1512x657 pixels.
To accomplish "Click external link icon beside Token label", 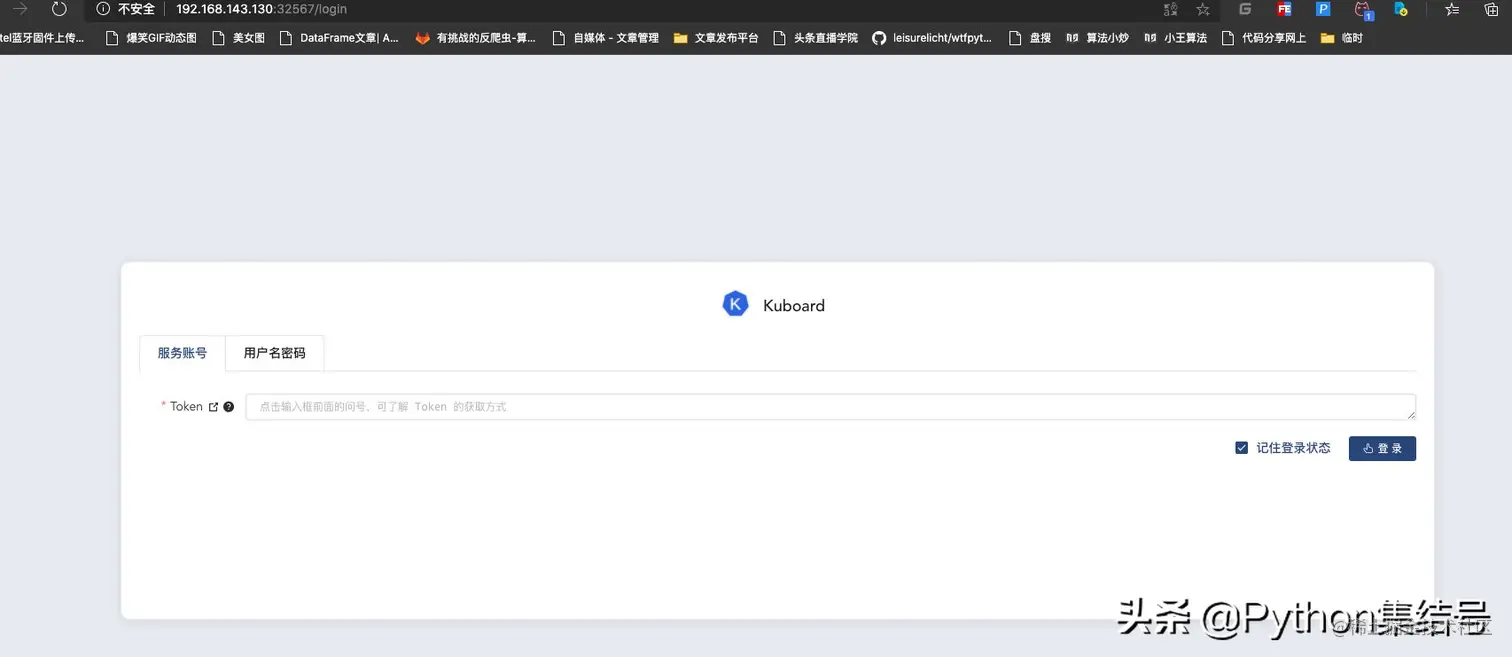I will tap(211, 406).
